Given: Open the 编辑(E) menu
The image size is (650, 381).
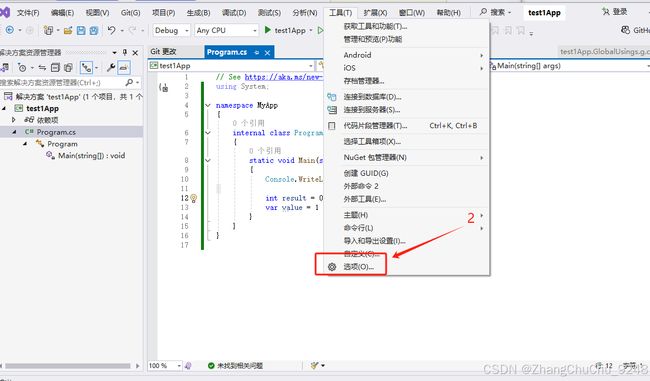Looking at the screenshot, I should (x=62, y=12).
